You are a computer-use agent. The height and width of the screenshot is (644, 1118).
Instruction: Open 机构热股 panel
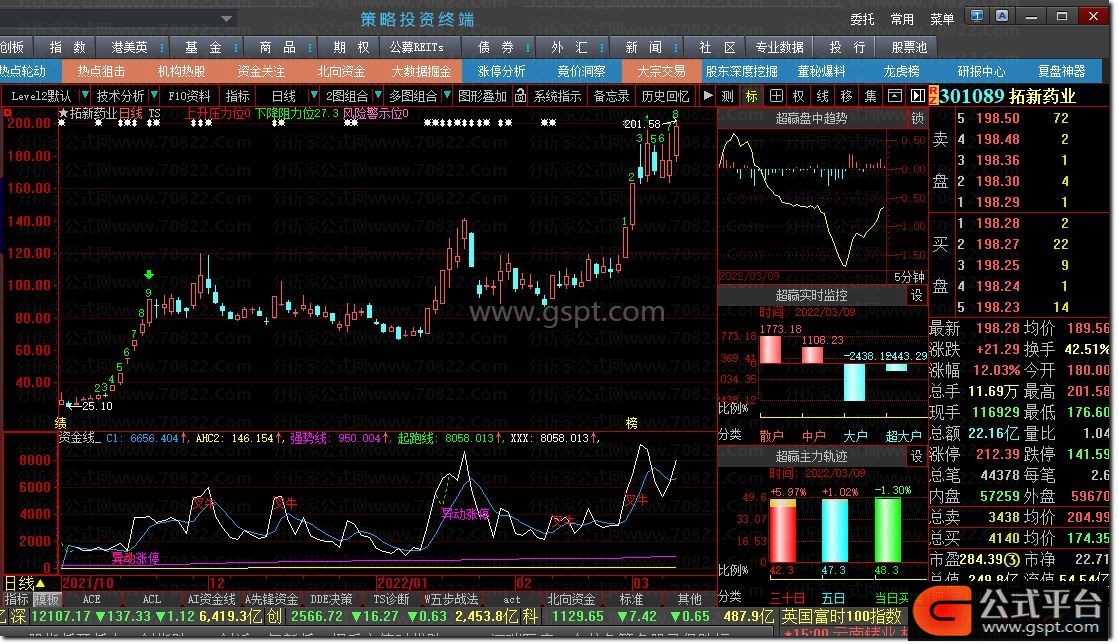(x=181, y=71)
